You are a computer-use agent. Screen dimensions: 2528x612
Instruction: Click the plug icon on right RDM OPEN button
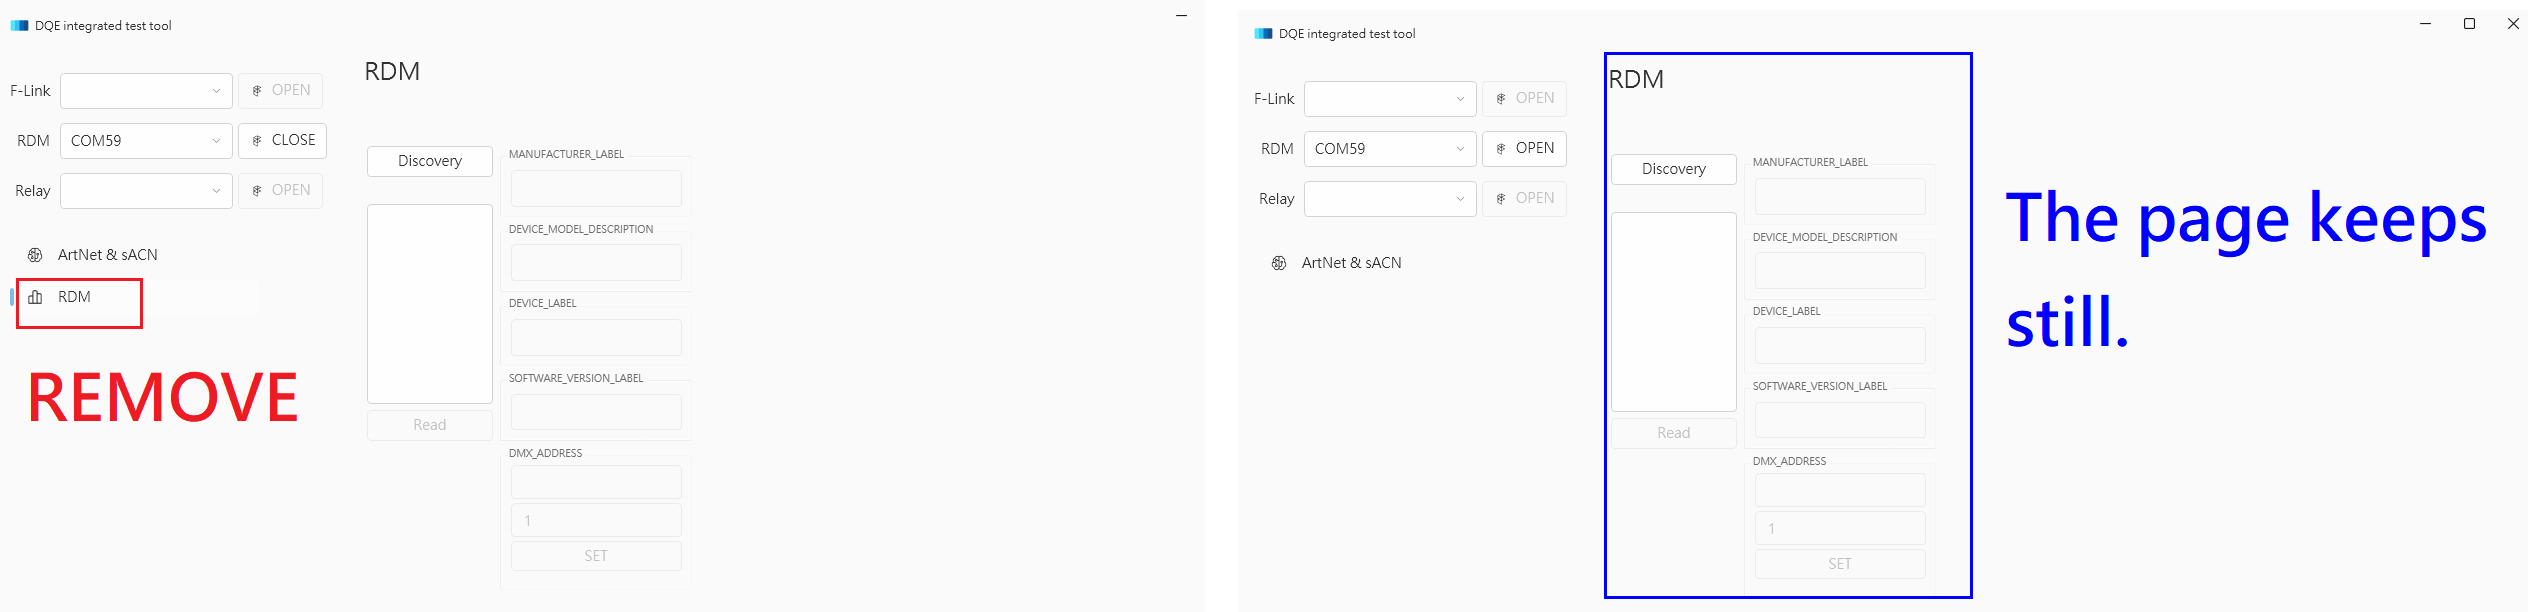(1500, 148)
